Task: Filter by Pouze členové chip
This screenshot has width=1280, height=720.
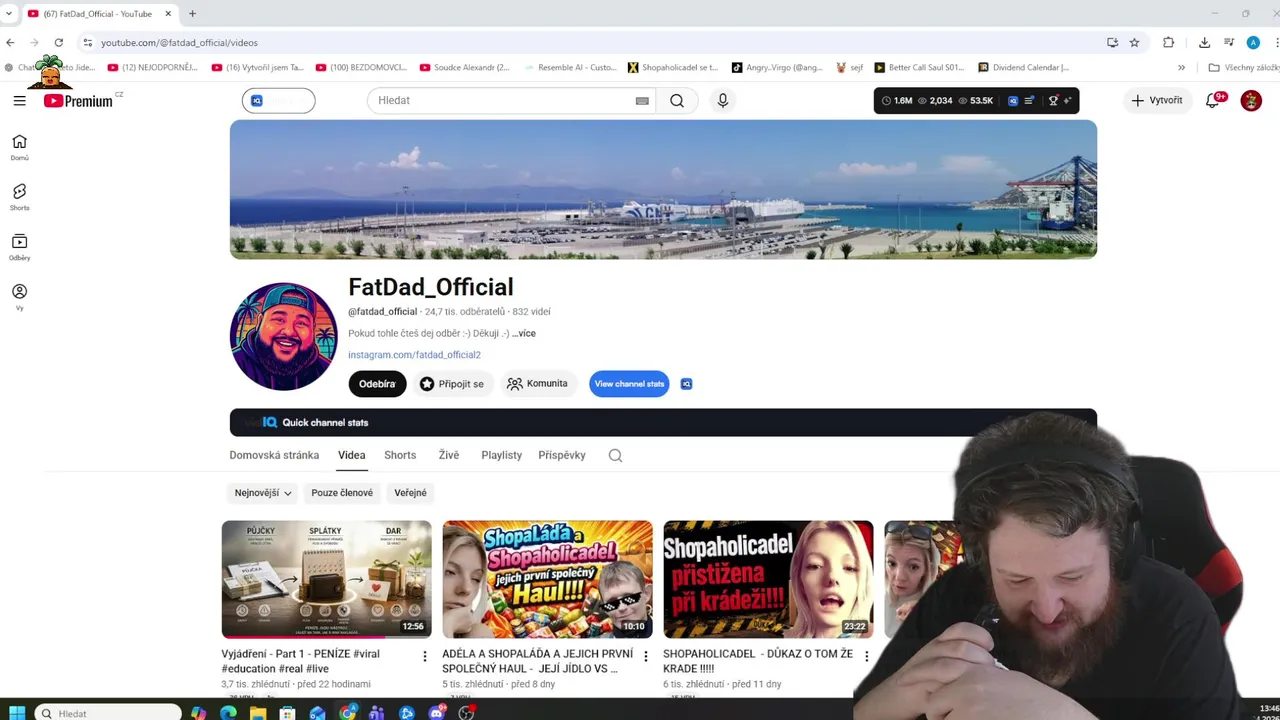Action: click(342, 493)
